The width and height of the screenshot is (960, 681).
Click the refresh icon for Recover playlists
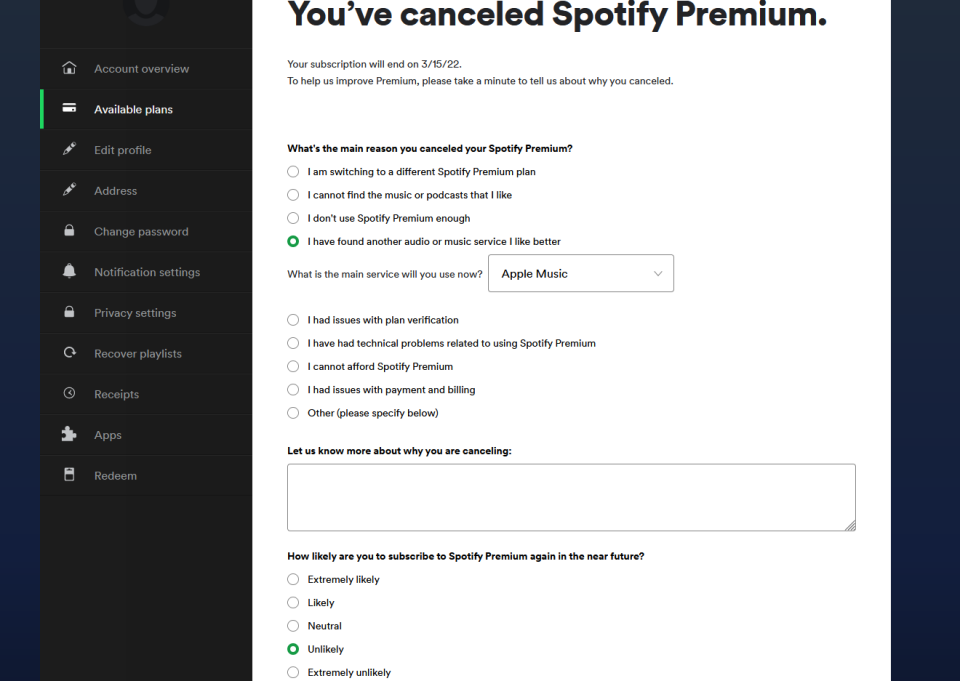tap(69, 353)
